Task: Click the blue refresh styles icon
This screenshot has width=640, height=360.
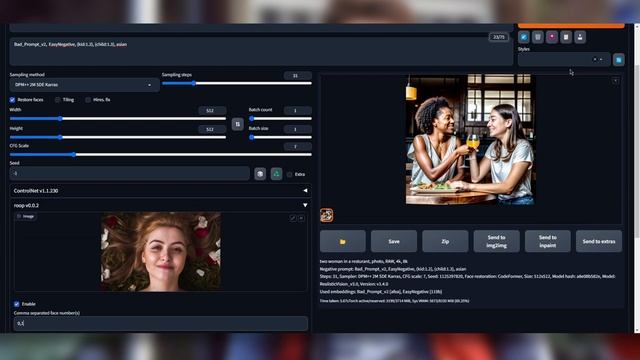Action: coord(618,60)
